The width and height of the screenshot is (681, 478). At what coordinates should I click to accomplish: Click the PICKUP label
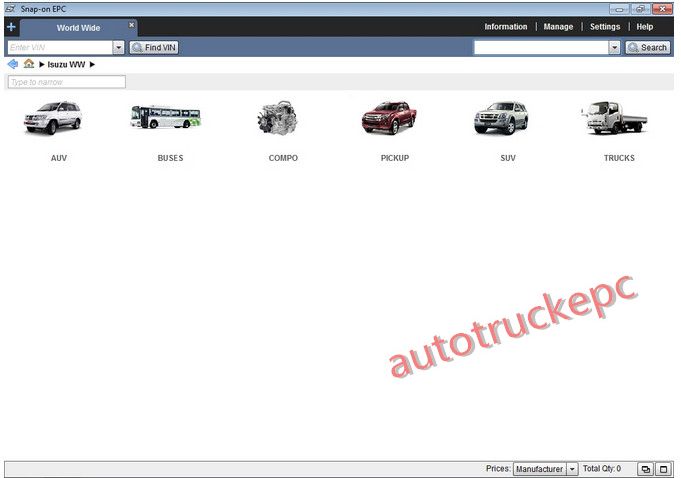(395, 158)
